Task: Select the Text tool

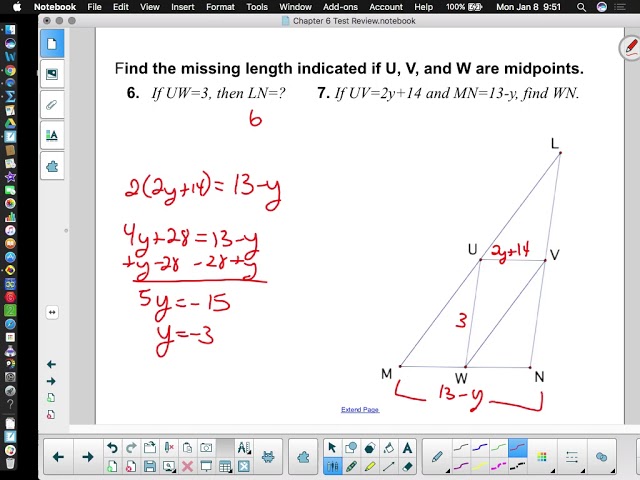Action: pos(407,448)
